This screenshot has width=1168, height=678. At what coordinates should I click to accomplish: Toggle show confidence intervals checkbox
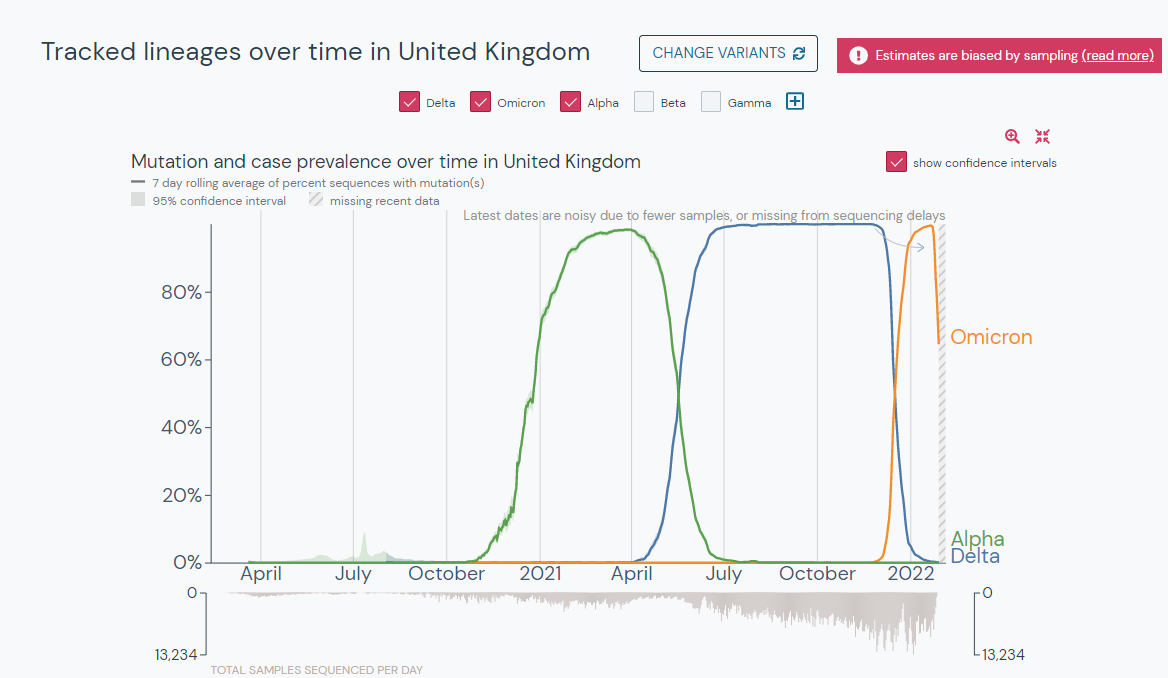tap(896, 162)
